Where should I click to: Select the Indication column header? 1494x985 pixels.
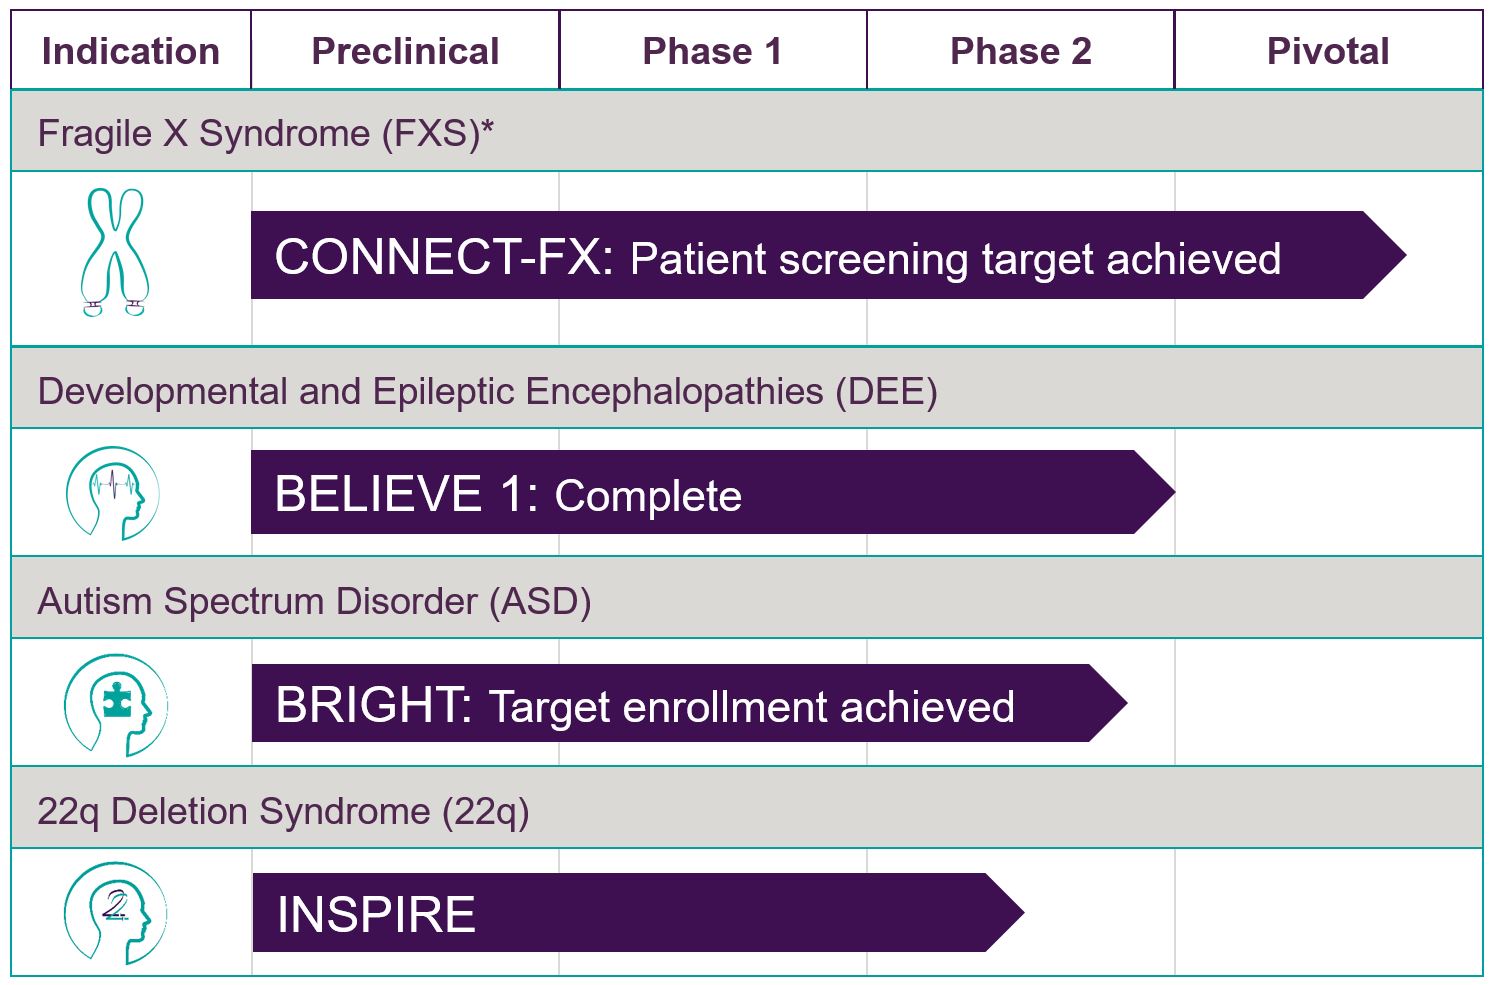click(x=131, y=51)
